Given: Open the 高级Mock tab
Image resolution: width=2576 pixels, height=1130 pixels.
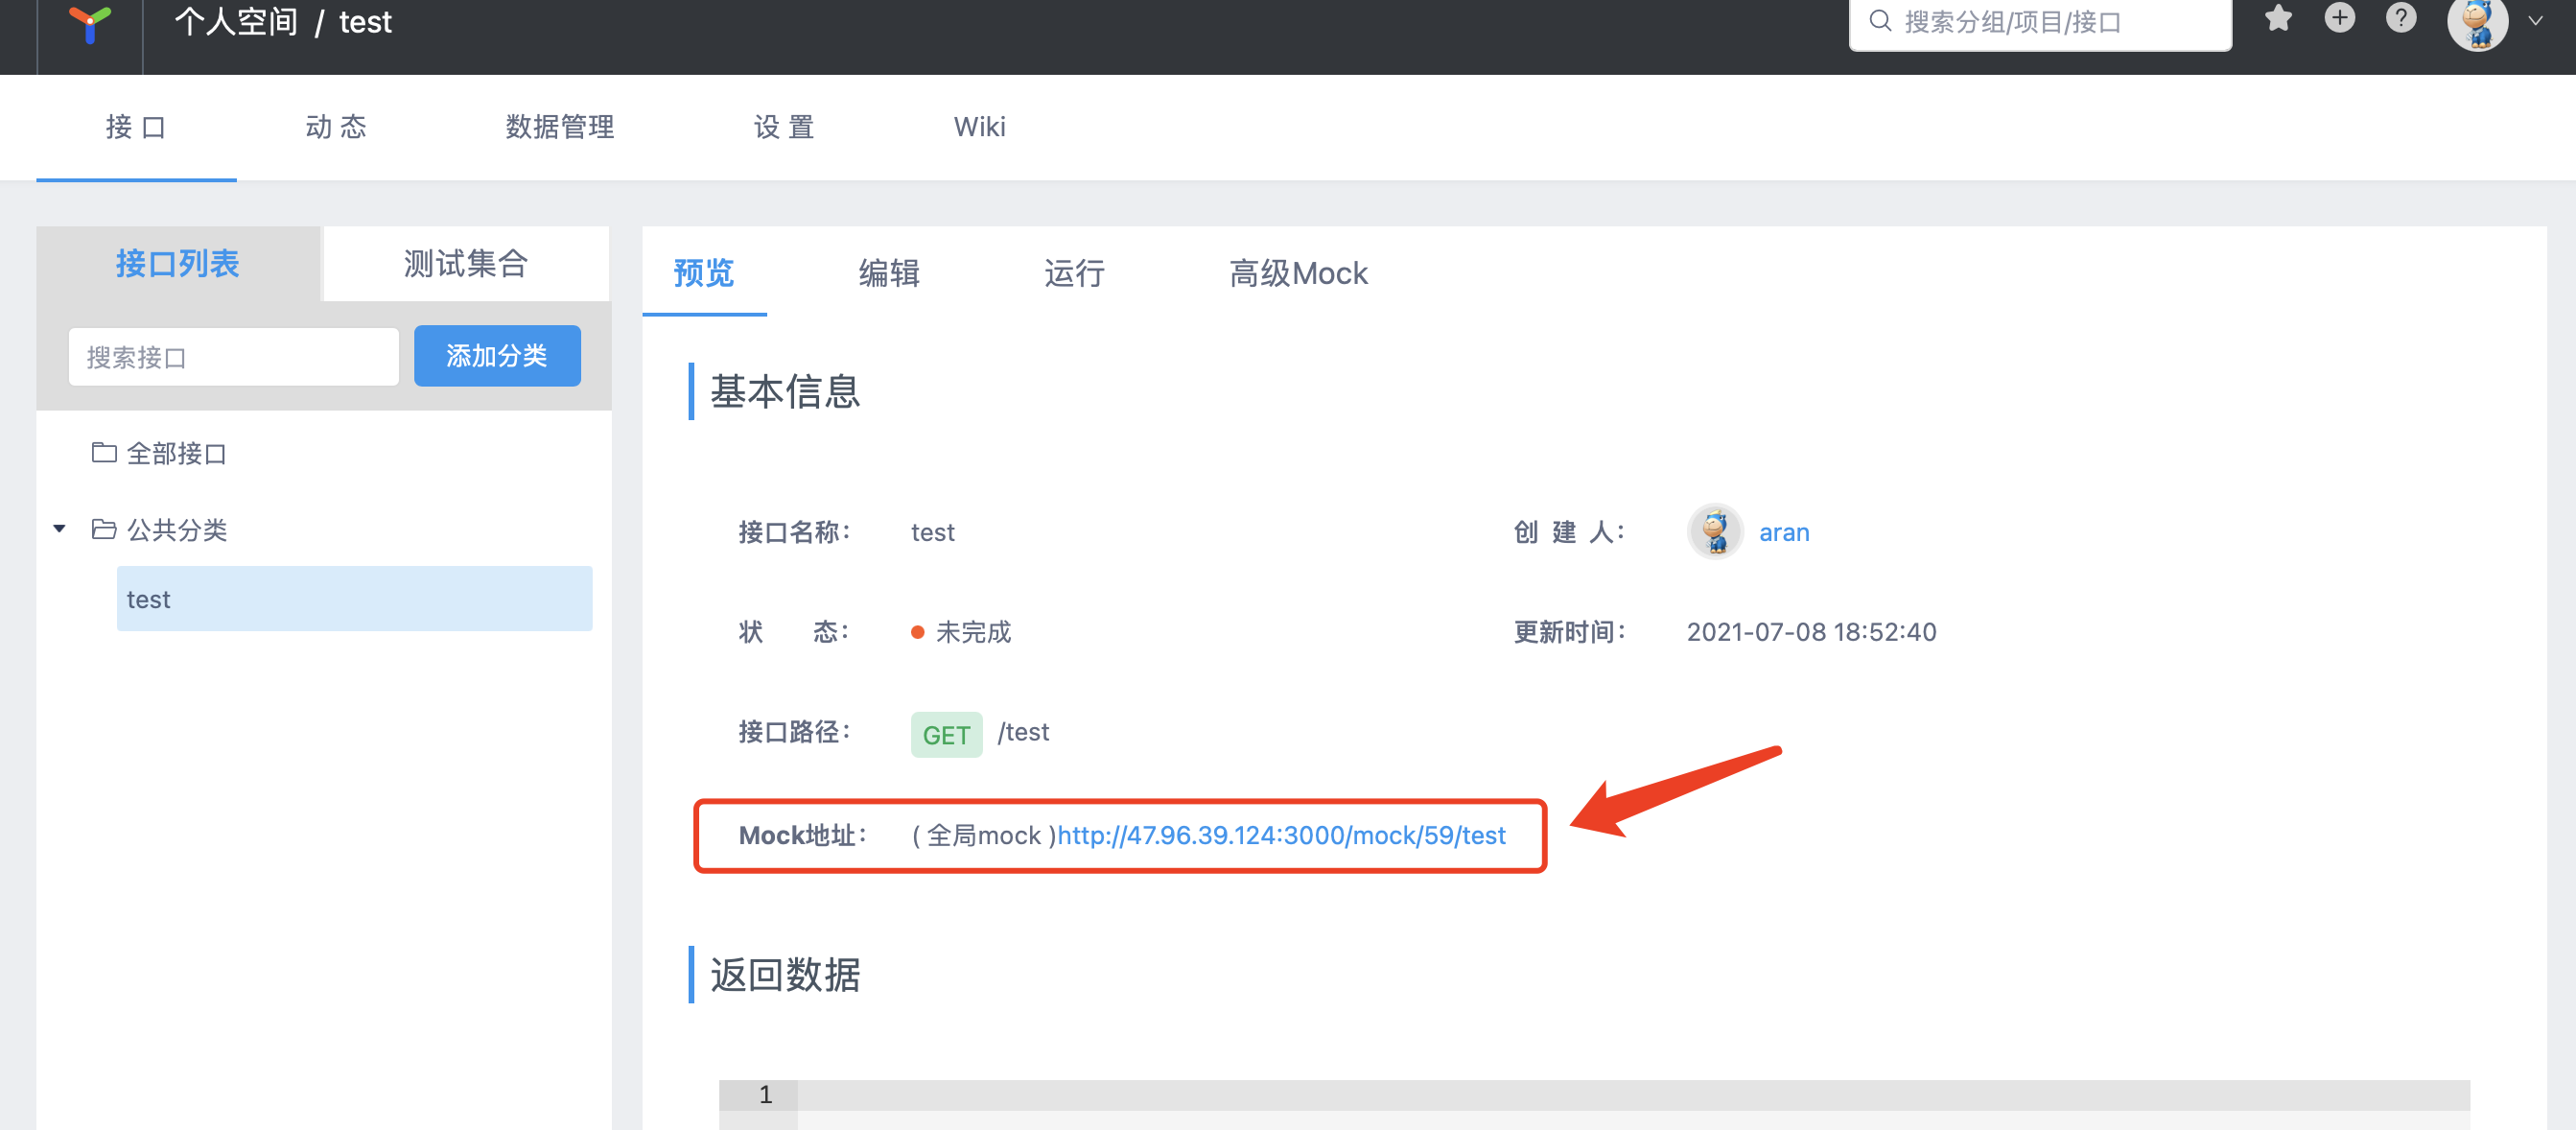Looking at the screenshot, I should tap(1297, 273).
